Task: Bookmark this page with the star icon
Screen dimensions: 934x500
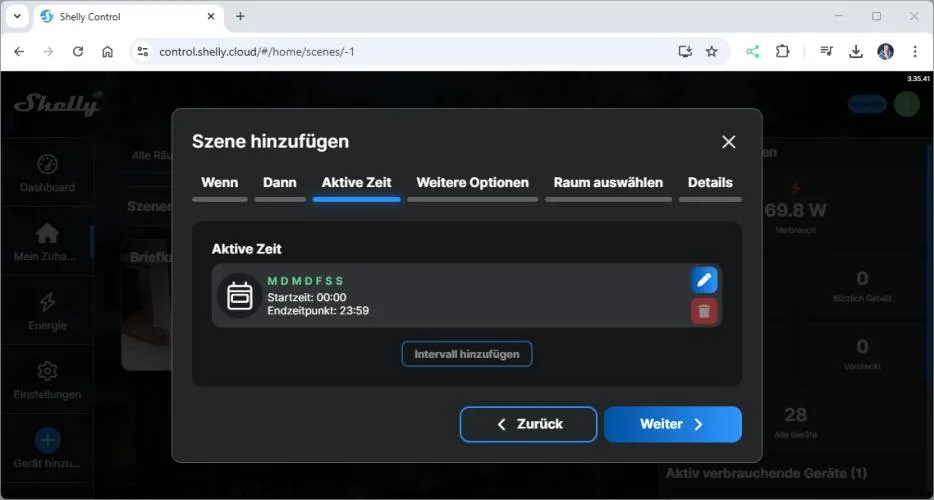Action: (712, 51)
